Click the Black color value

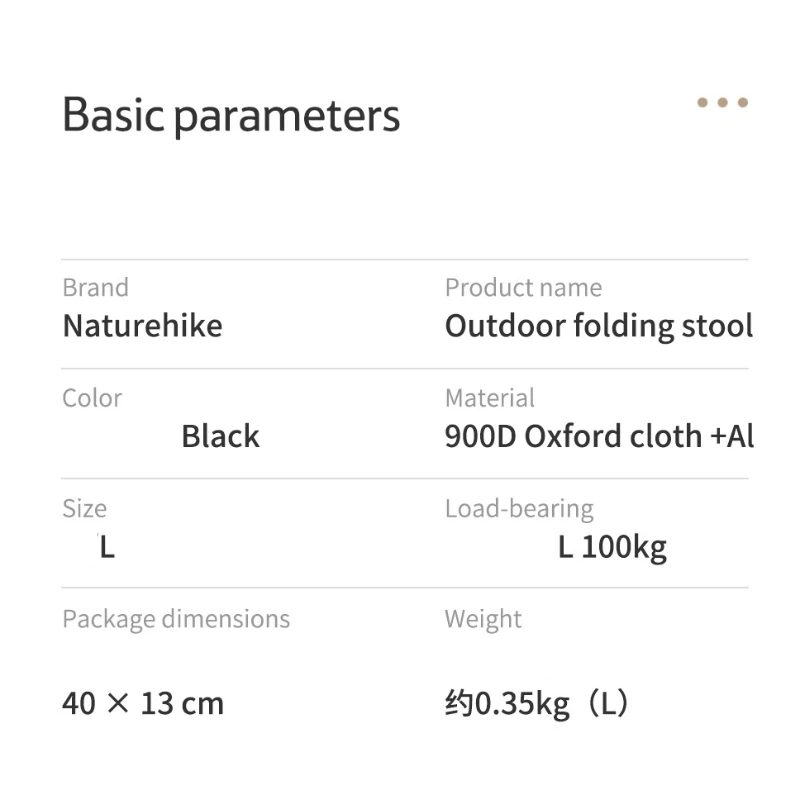(x=220, y=436)
